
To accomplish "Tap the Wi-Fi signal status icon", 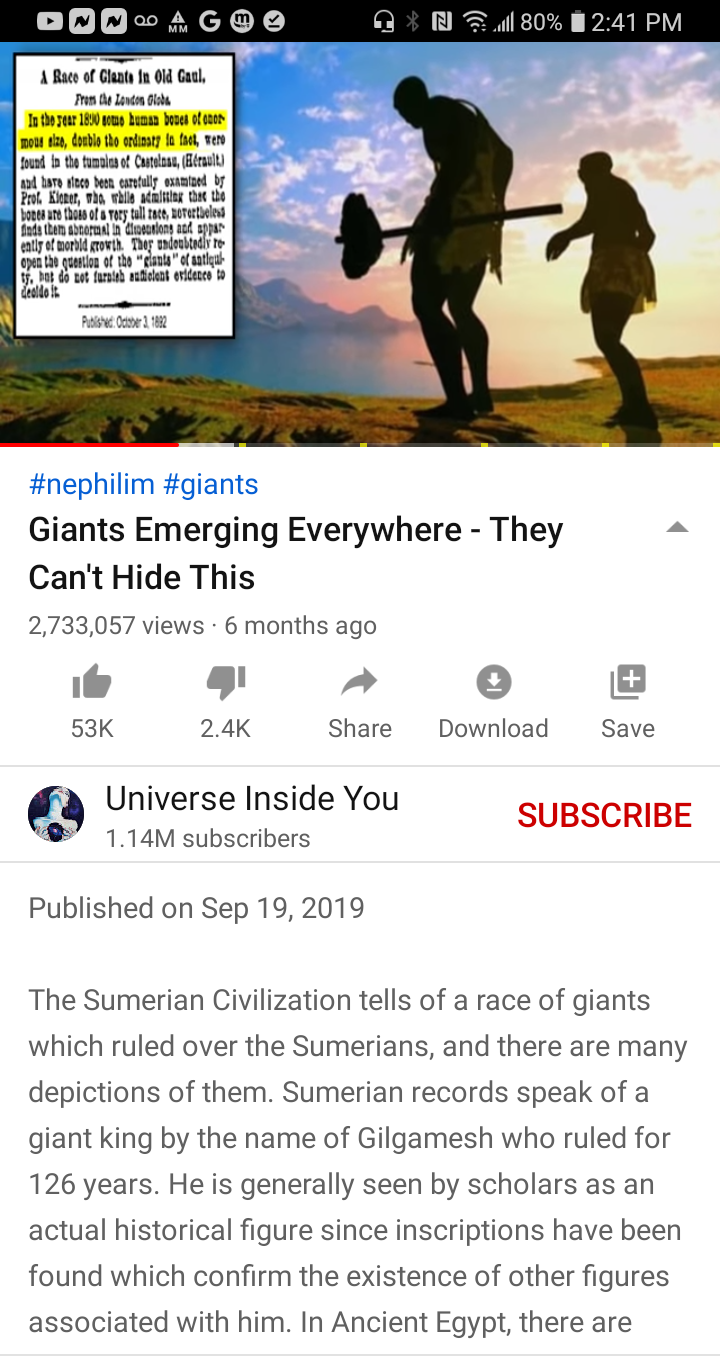I will pyautogui.click(x=476, y=21).
